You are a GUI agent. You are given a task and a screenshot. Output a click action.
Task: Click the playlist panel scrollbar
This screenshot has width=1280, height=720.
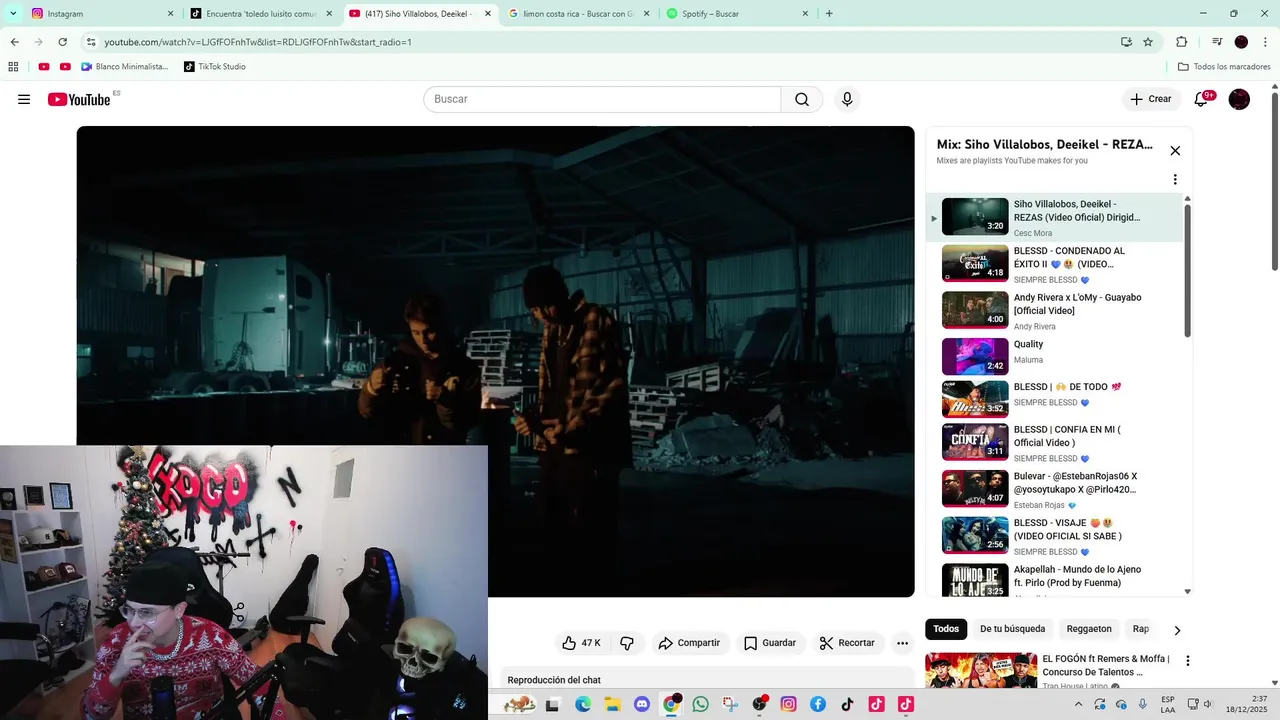pyautogui.click(x=1188, y=270)
